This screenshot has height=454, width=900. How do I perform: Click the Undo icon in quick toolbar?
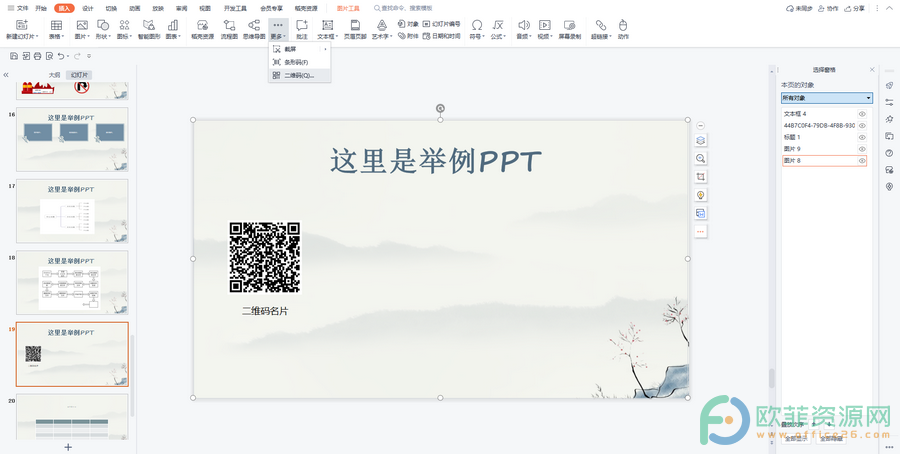[x=61, y=56]
